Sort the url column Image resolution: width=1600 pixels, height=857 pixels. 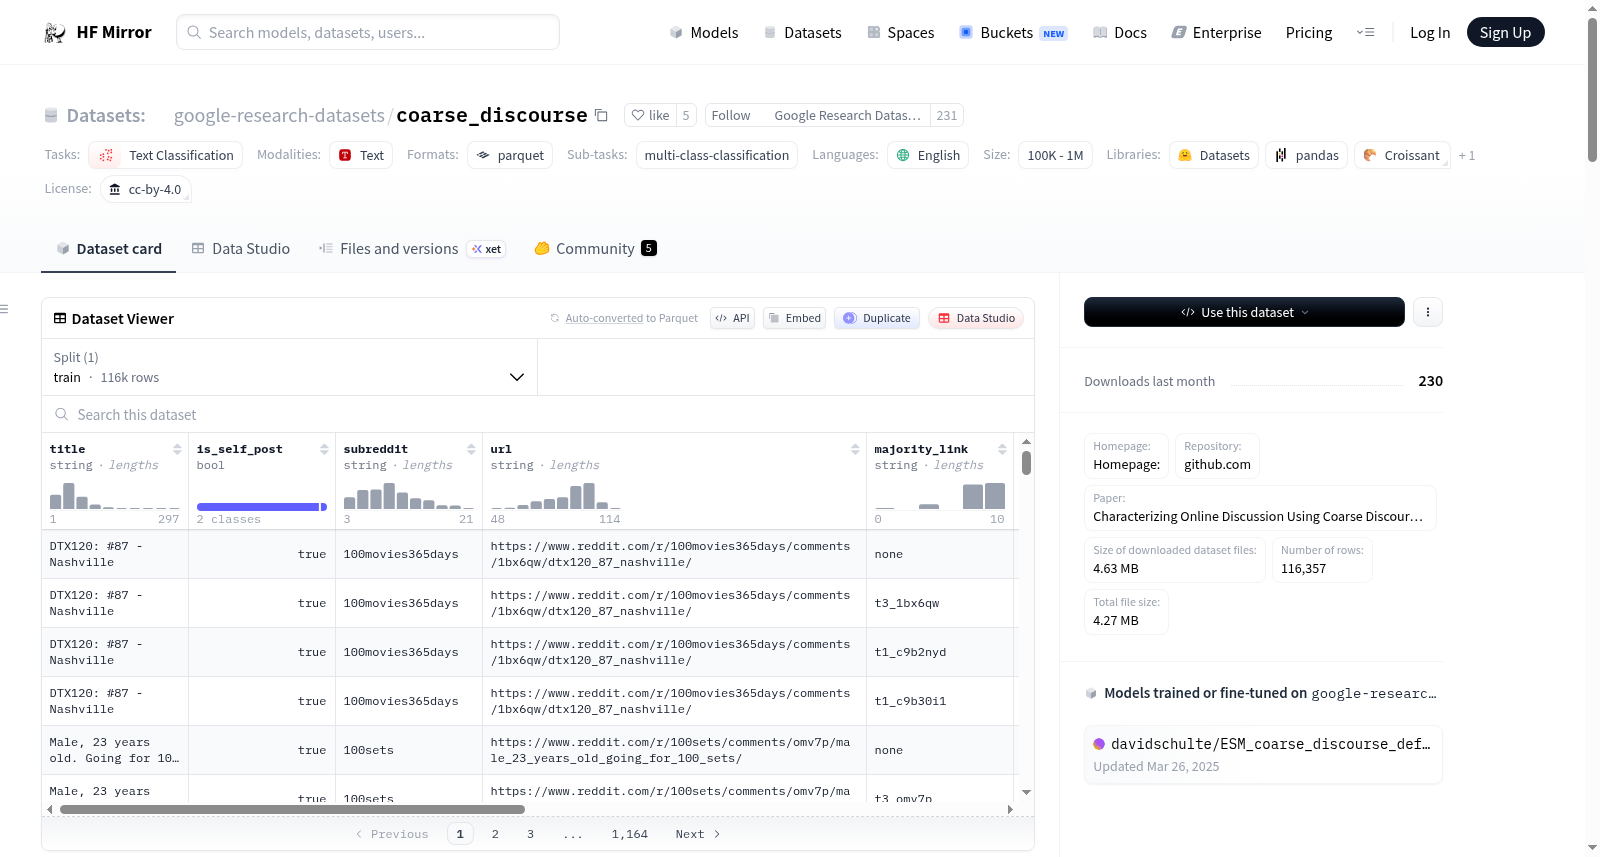(x=855, y=449)
